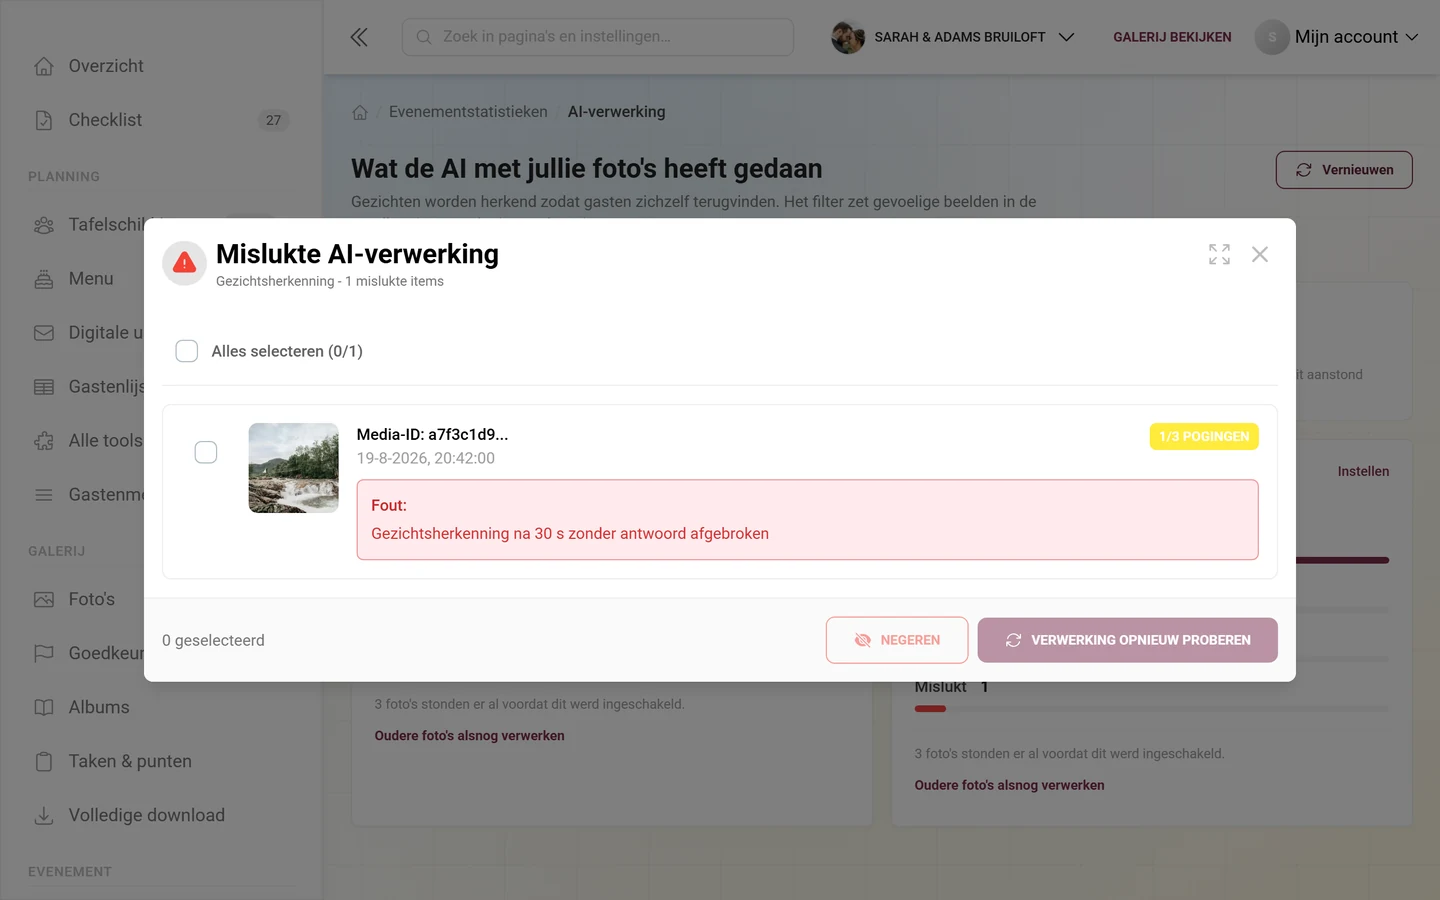Click the Albums book icon

[x=44, y=708]
